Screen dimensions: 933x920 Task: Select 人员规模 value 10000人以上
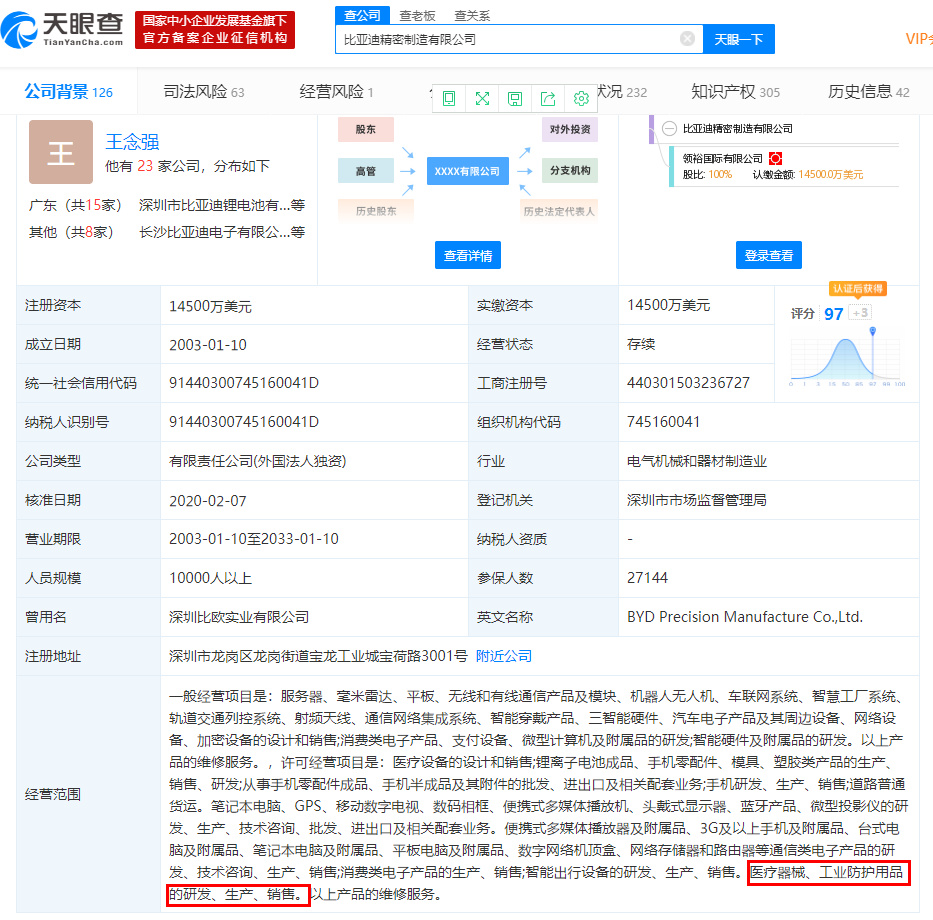pyautogui.click(x=211, y=578)
